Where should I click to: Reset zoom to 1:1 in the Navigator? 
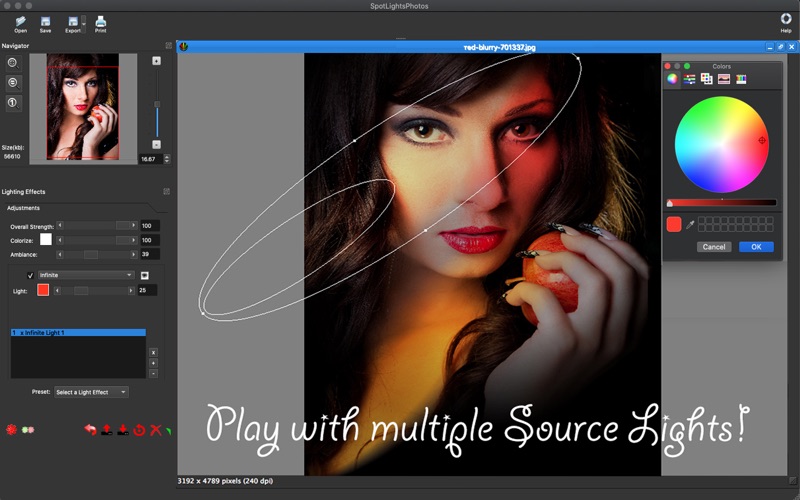point(13,103)
